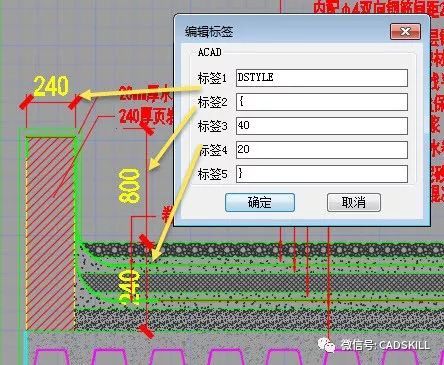Screen dimensions: 444x365
Task: Click the red 240厚 annotation text
Action: tap(146, 117)
